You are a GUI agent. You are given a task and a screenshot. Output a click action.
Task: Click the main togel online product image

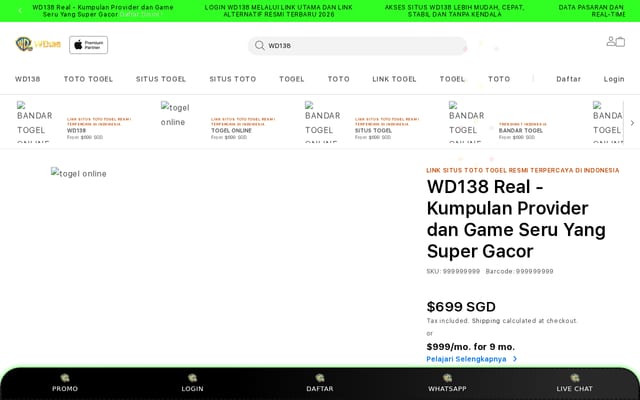(79, 173)
